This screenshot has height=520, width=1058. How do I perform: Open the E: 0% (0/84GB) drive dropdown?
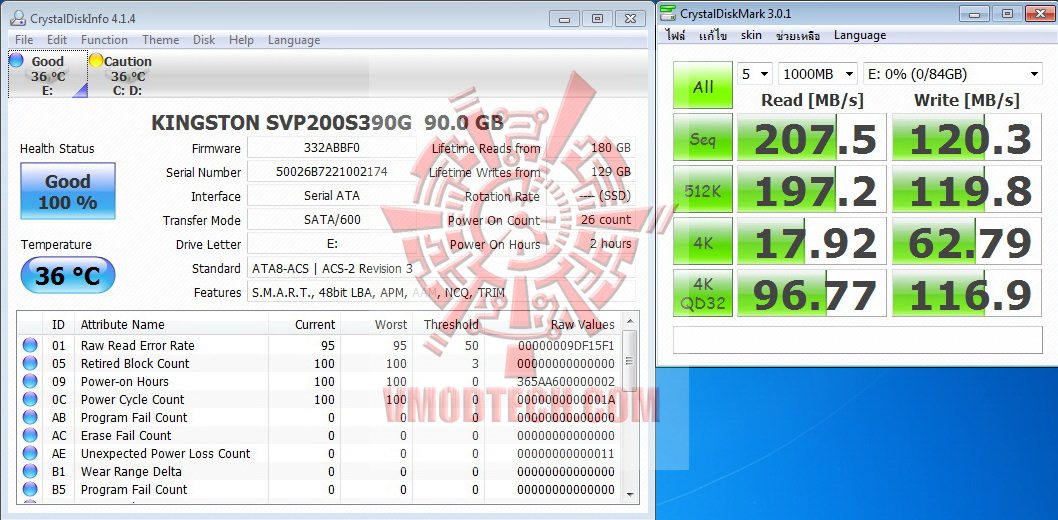[x=953, y=74]
